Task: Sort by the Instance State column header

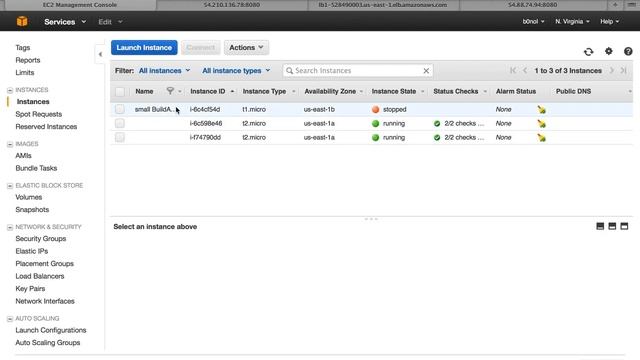Action: [x=394, y=91]
